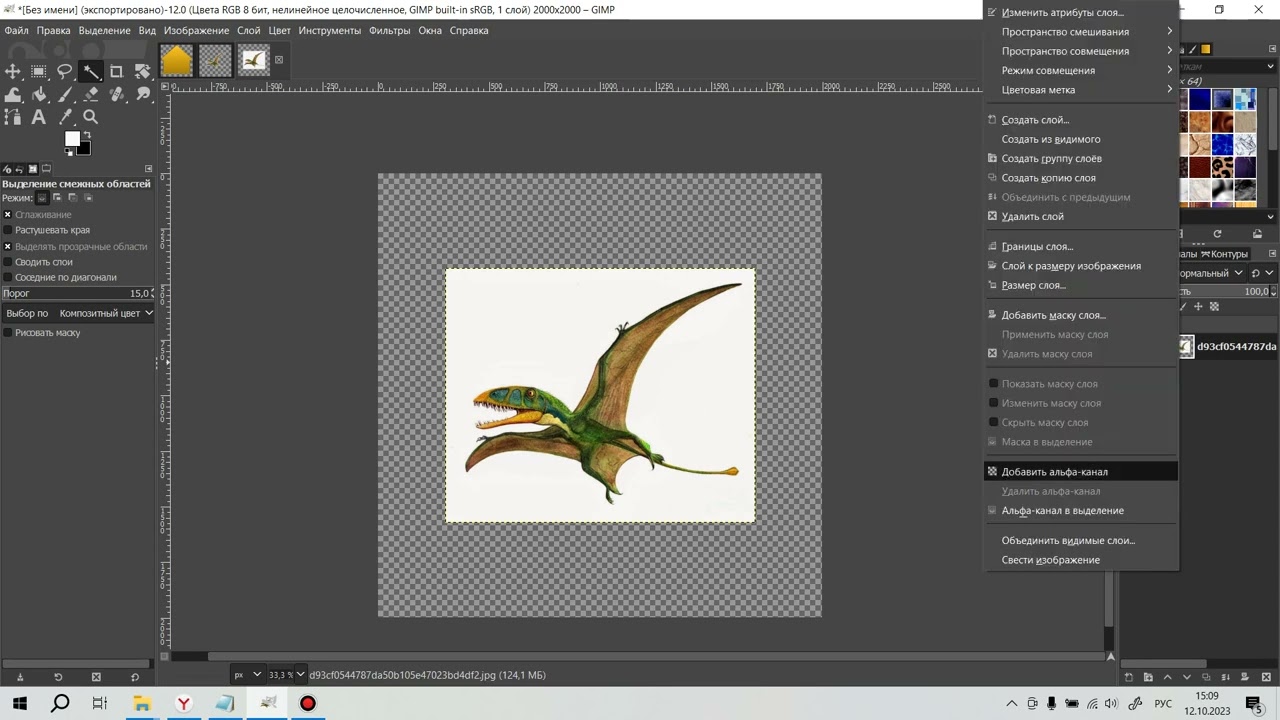This screenshot has height=720, width=1280.
Task: Expand Пространство смешивания submenu
Action: pos(1081,32)
